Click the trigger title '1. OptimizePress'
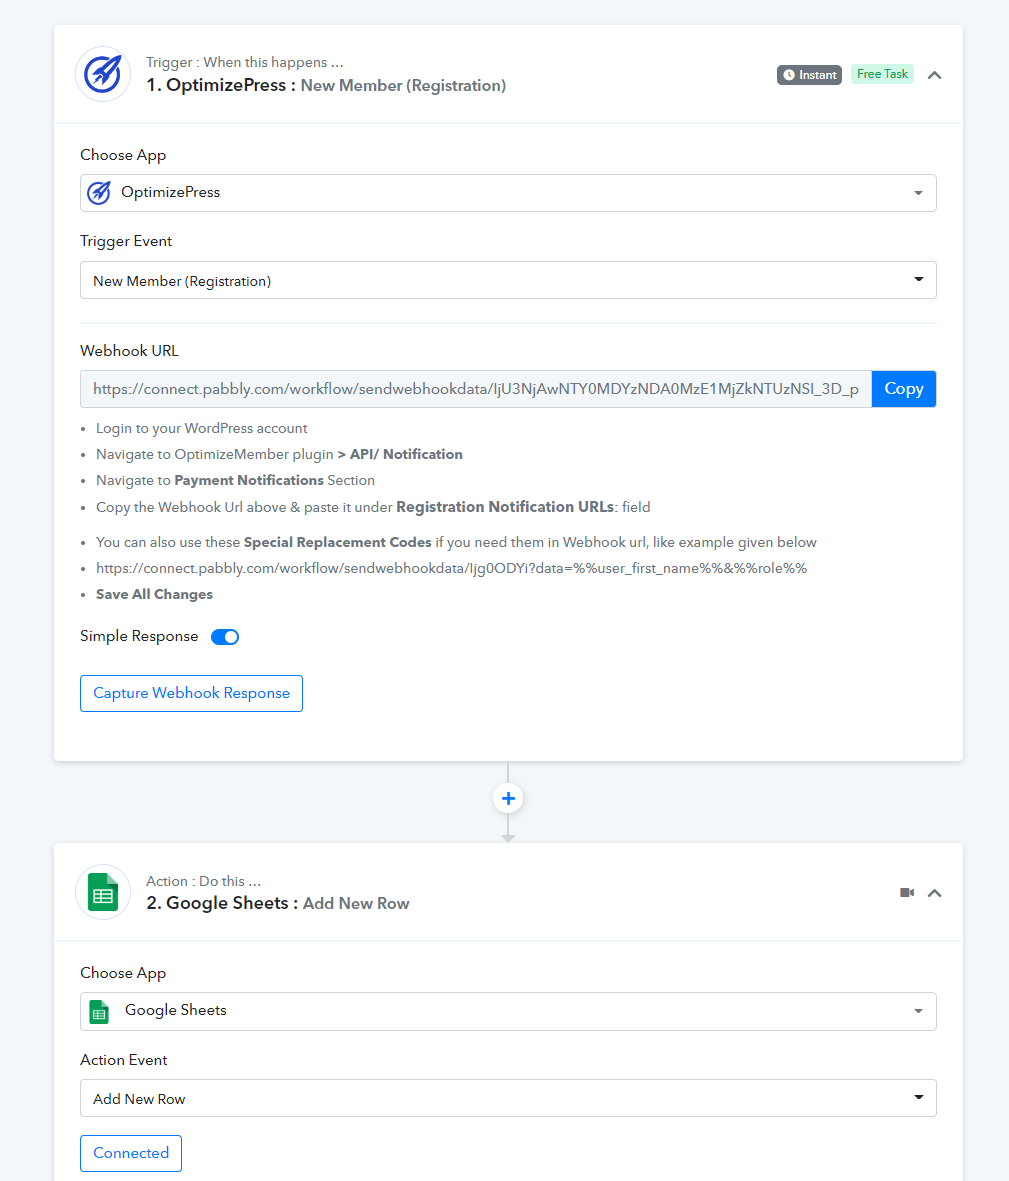This screenshot has height=1181, width=1009. point(216,85)
